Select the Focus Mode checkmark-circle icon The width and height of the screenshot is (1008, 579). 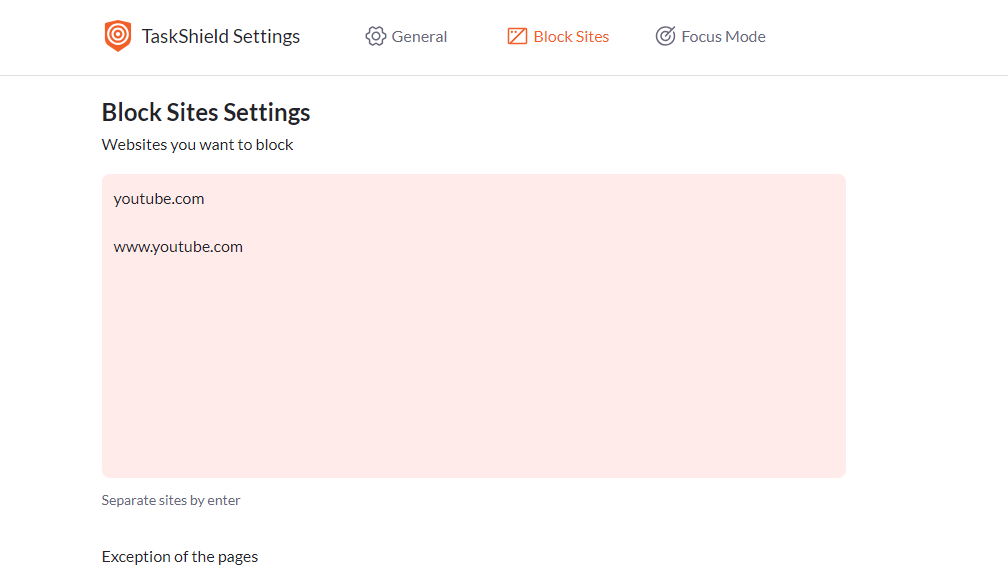[665, 36]
